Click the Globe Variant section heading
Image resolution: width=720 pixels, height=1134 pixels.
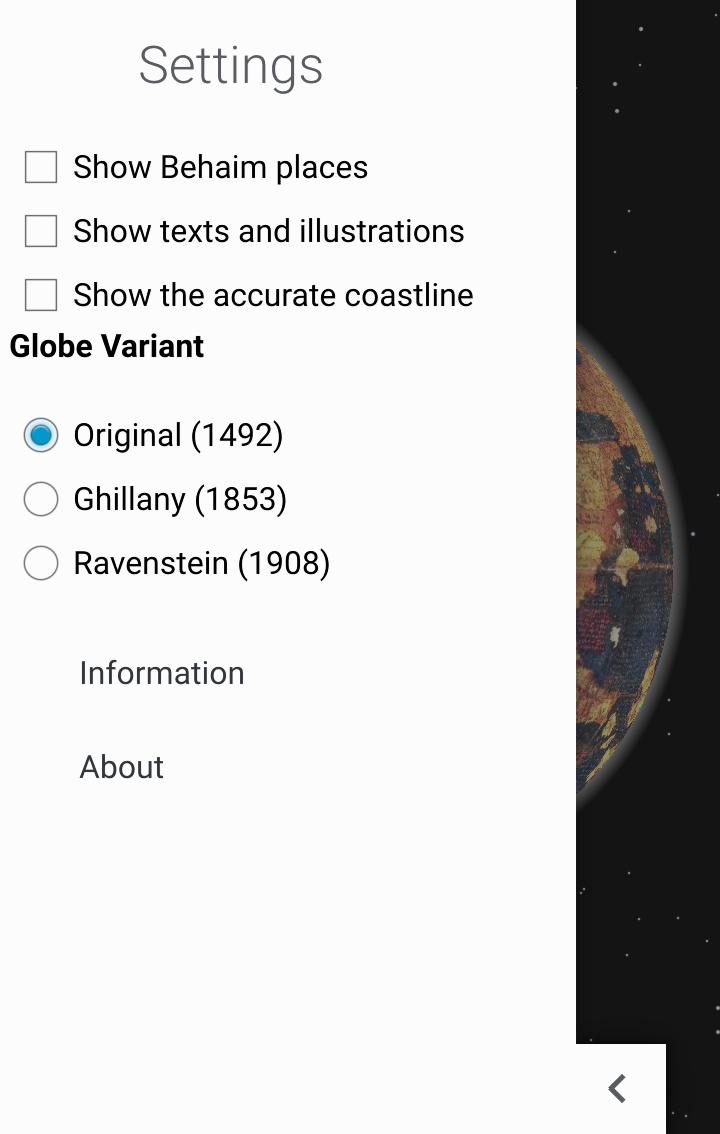click(107, 346)
